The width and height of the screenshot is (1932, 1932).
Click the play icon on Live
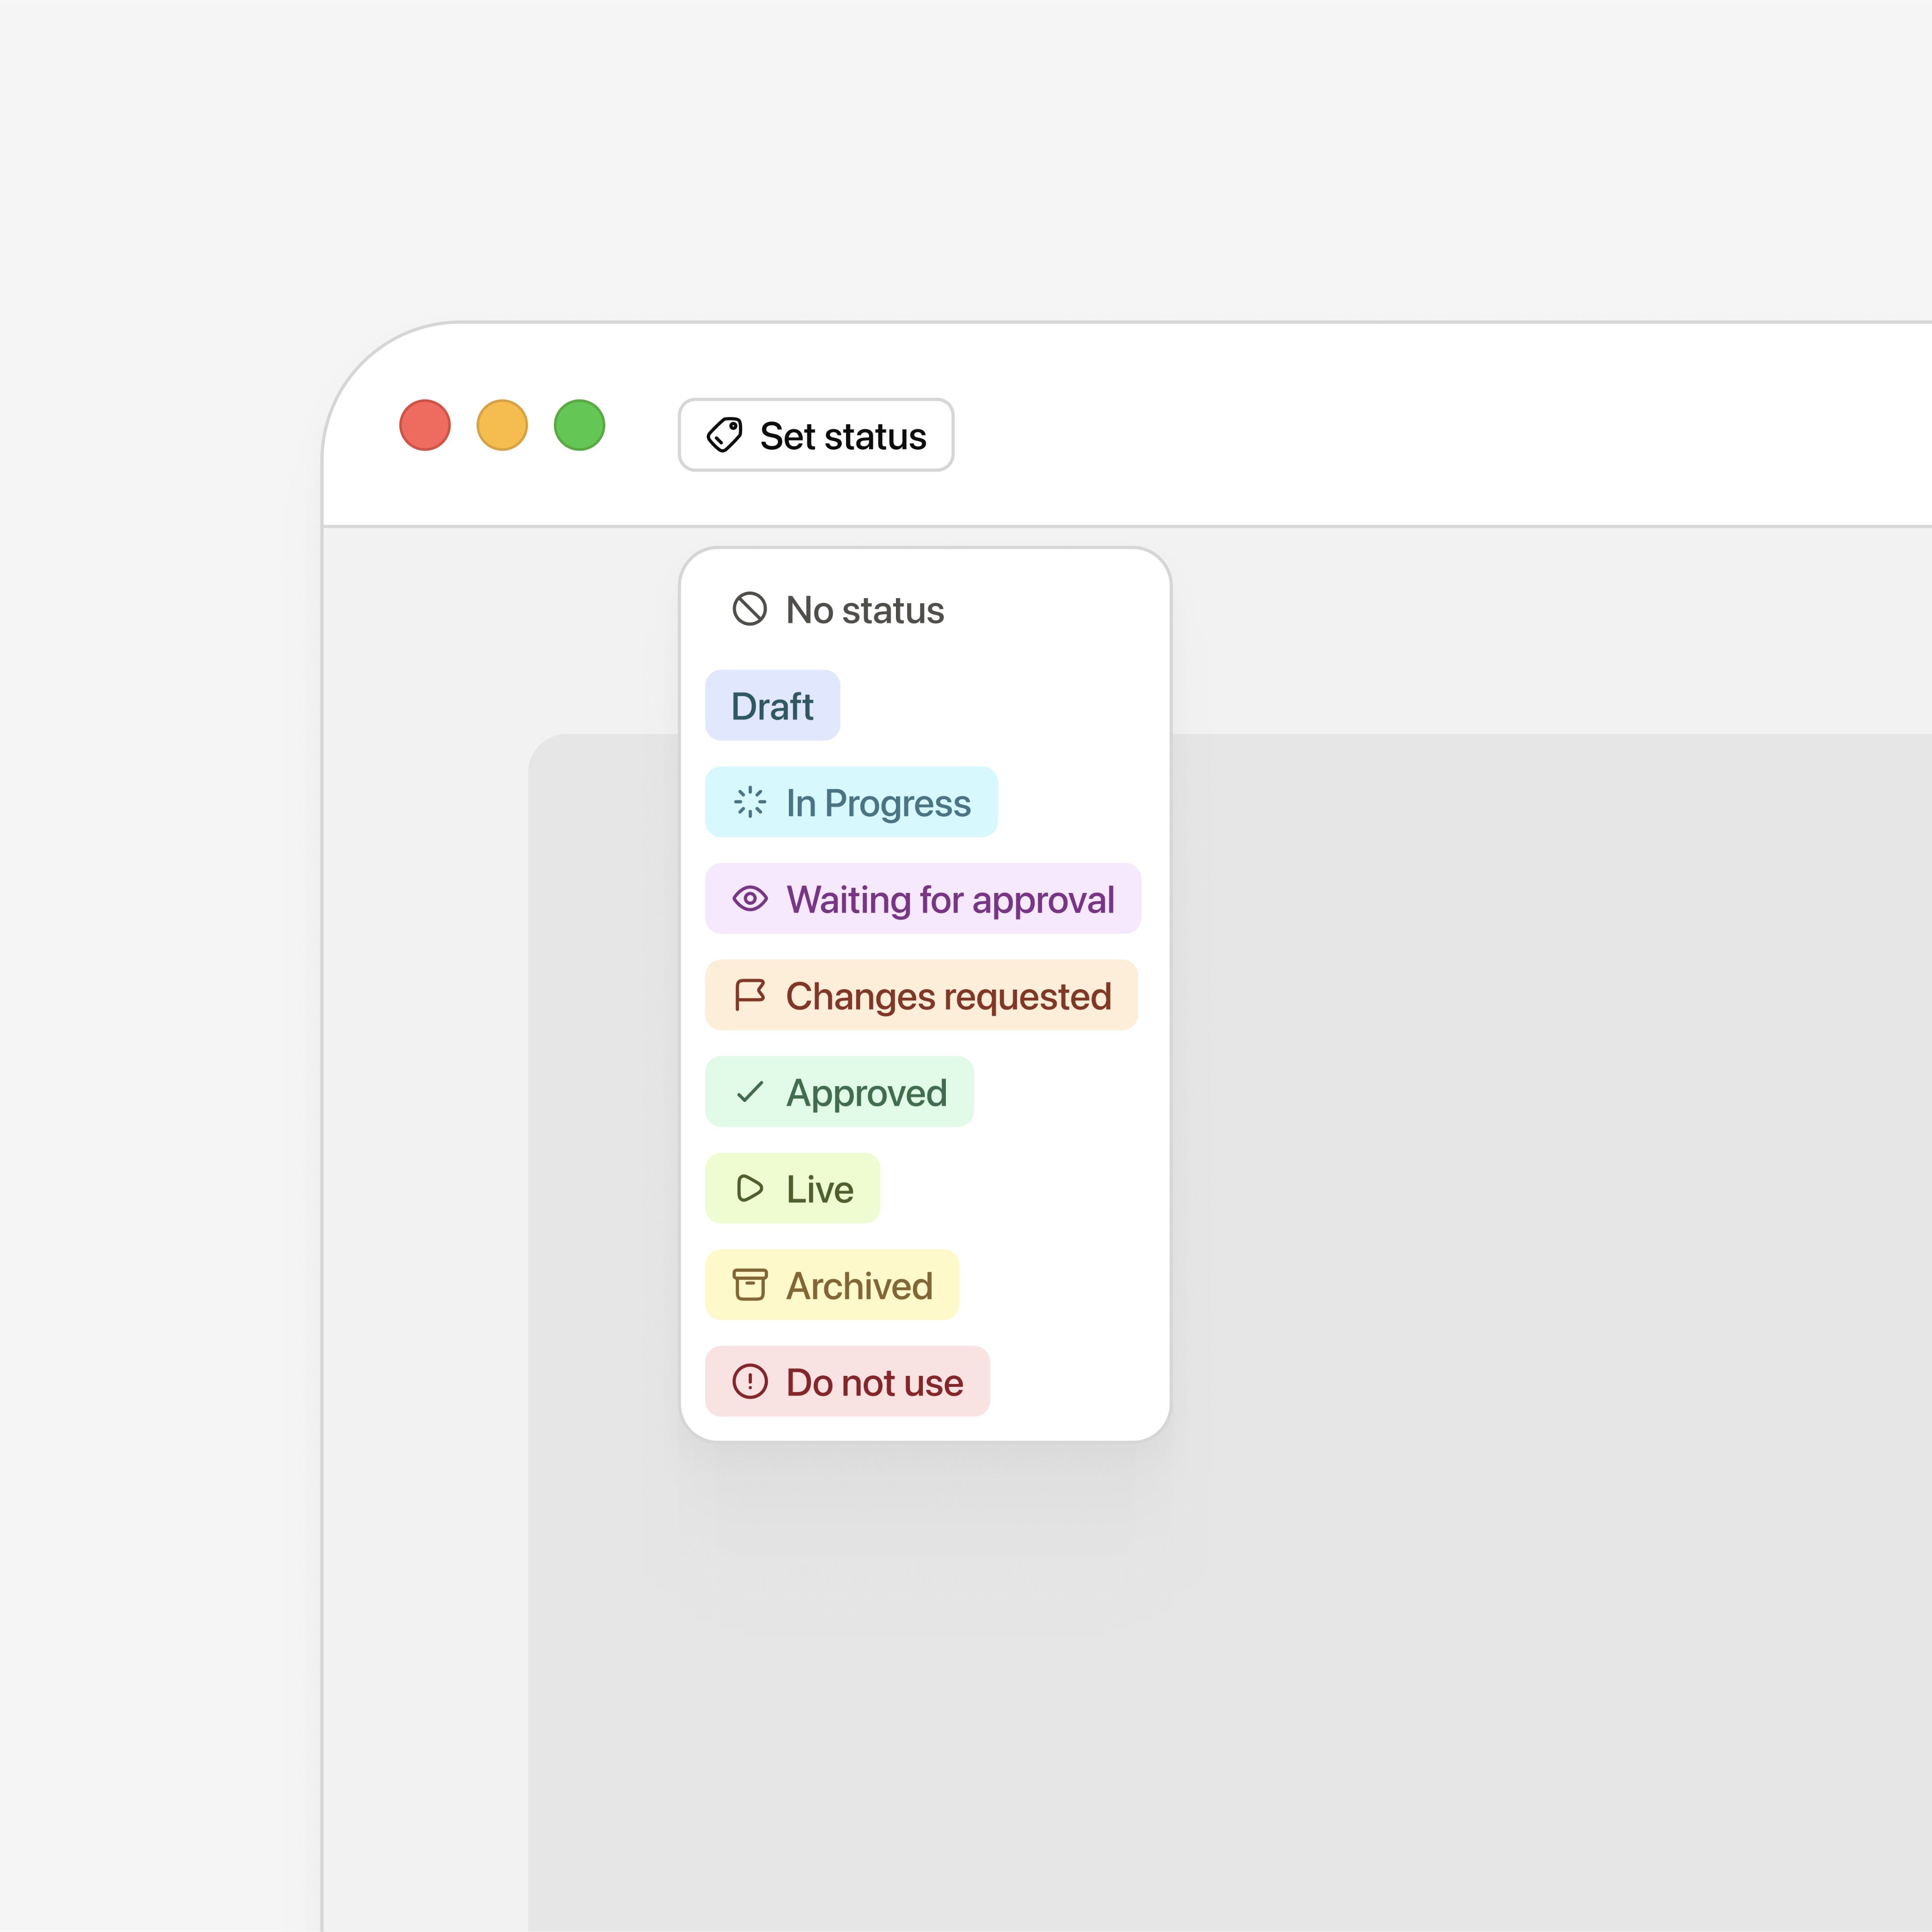[749, 1188]
